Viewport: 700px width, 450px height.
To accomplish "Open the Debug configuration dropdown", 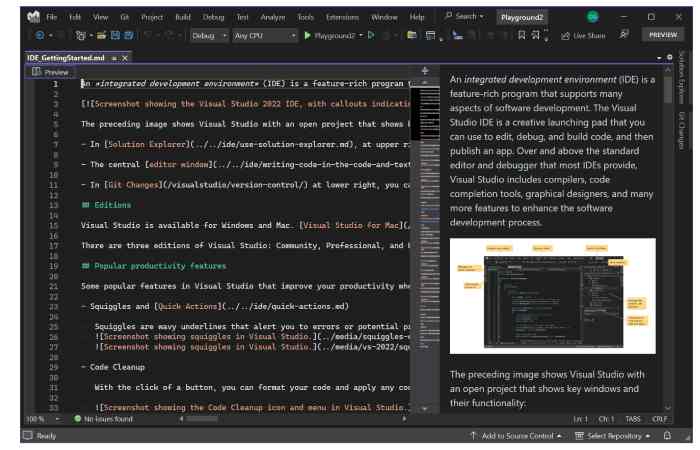I will click(209, 35).
